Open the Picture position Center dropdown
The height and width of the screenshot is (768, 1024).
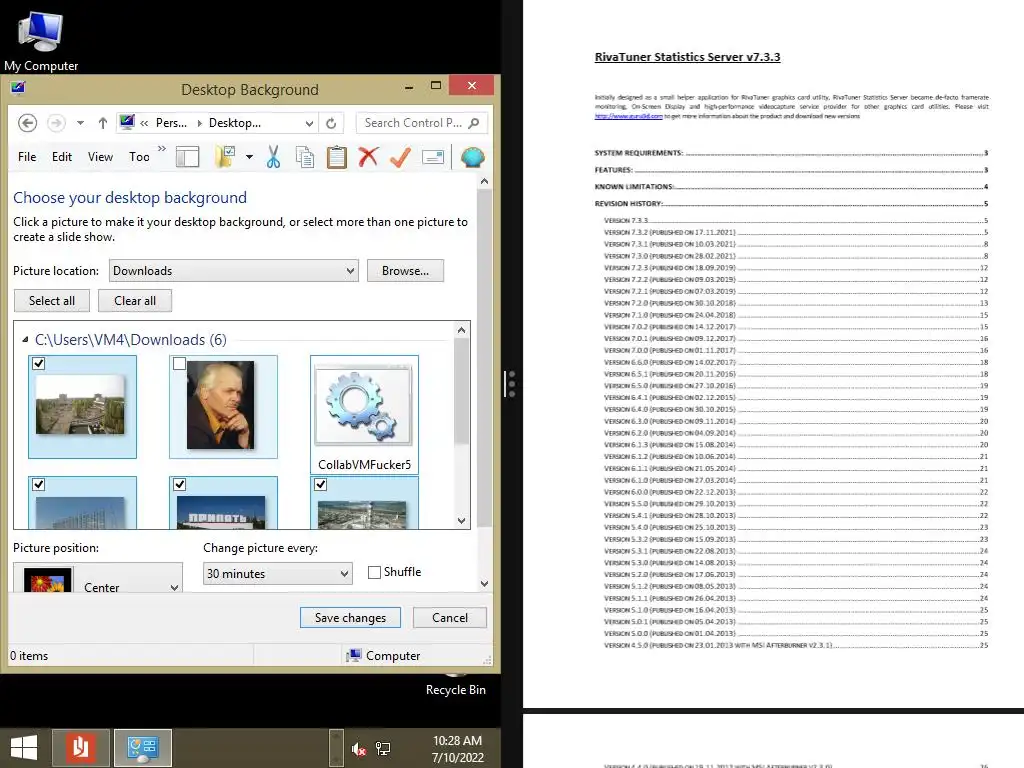(98, 578)
